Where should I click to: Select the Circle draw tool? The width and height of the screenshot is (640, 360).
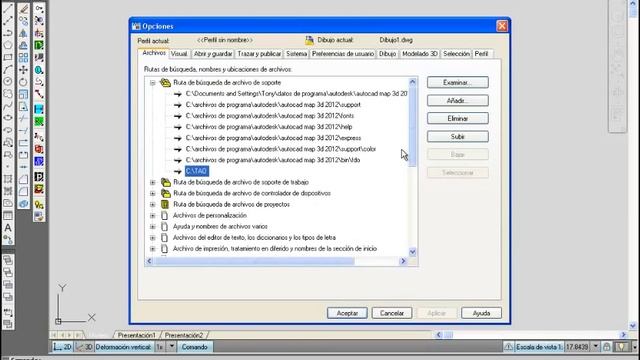(8, 82)
